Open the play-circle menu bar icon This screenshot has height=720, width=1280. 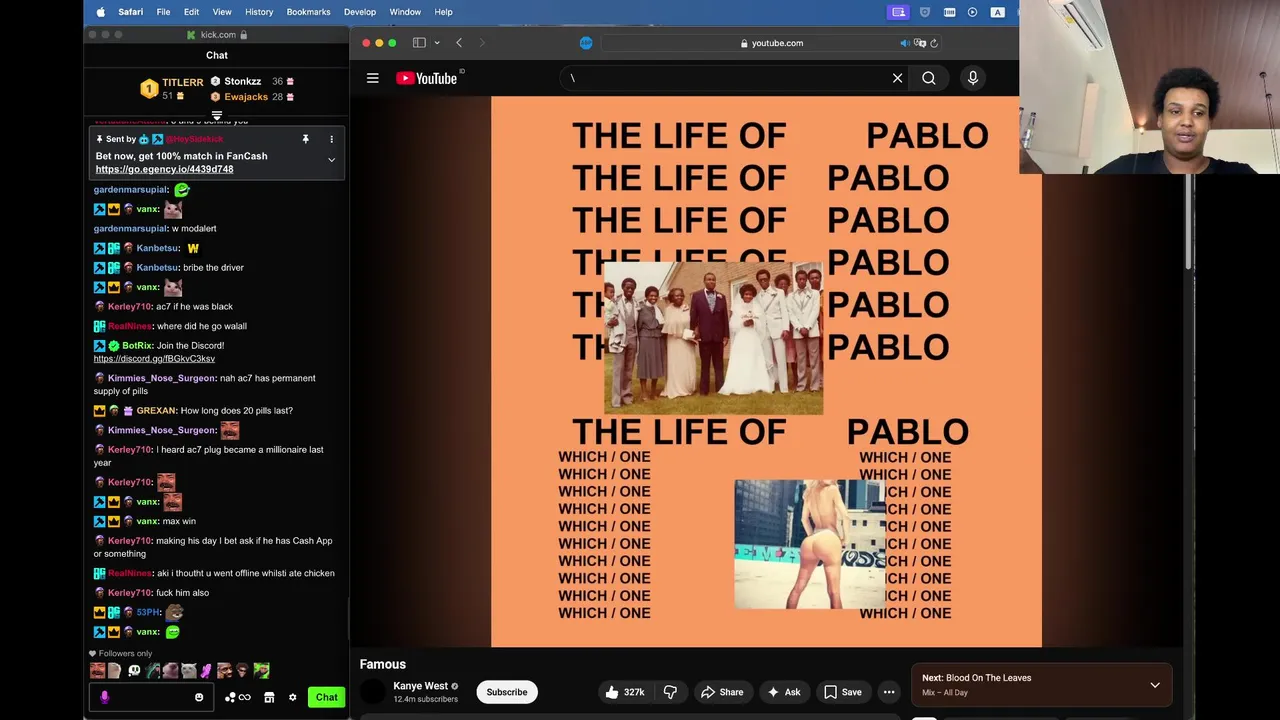(973, 12)
